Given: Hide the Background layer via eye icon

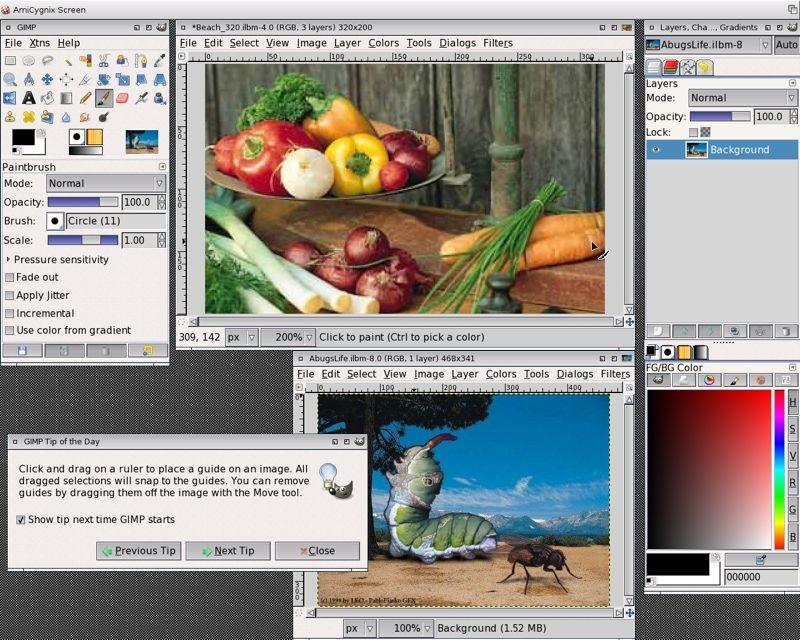Looking at the screenshot, I should coord(656,150).
